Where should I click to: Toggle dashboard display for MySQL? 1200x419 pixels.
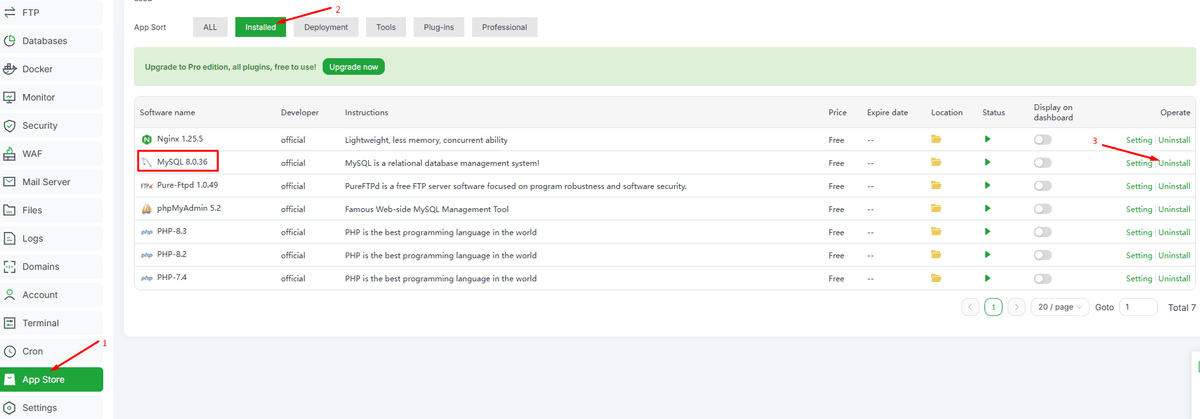[1043, 163]
